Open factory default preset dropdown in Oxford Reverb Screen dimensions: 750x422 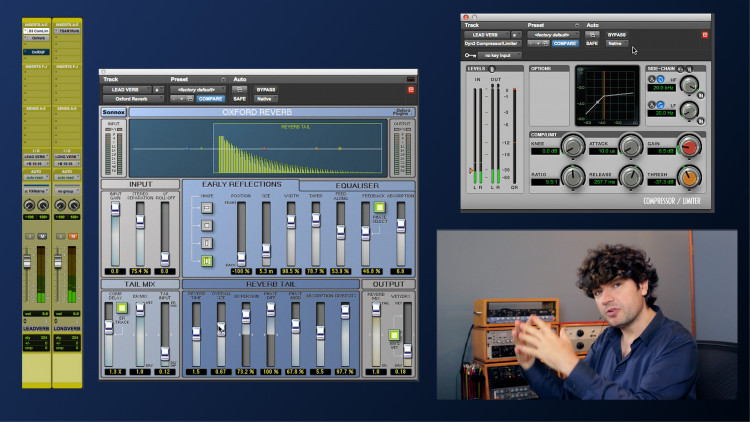[x=198, y=89]
